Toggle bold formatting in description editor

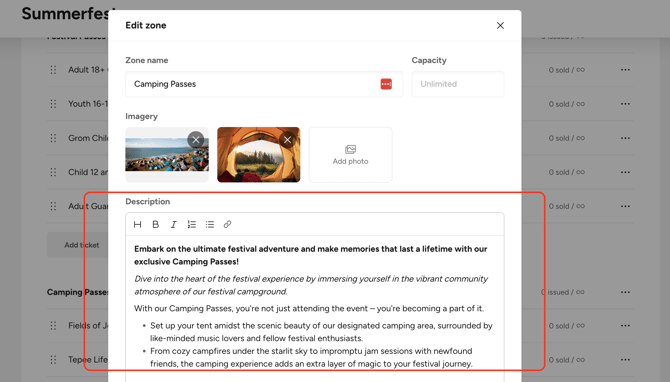[156, 224]
